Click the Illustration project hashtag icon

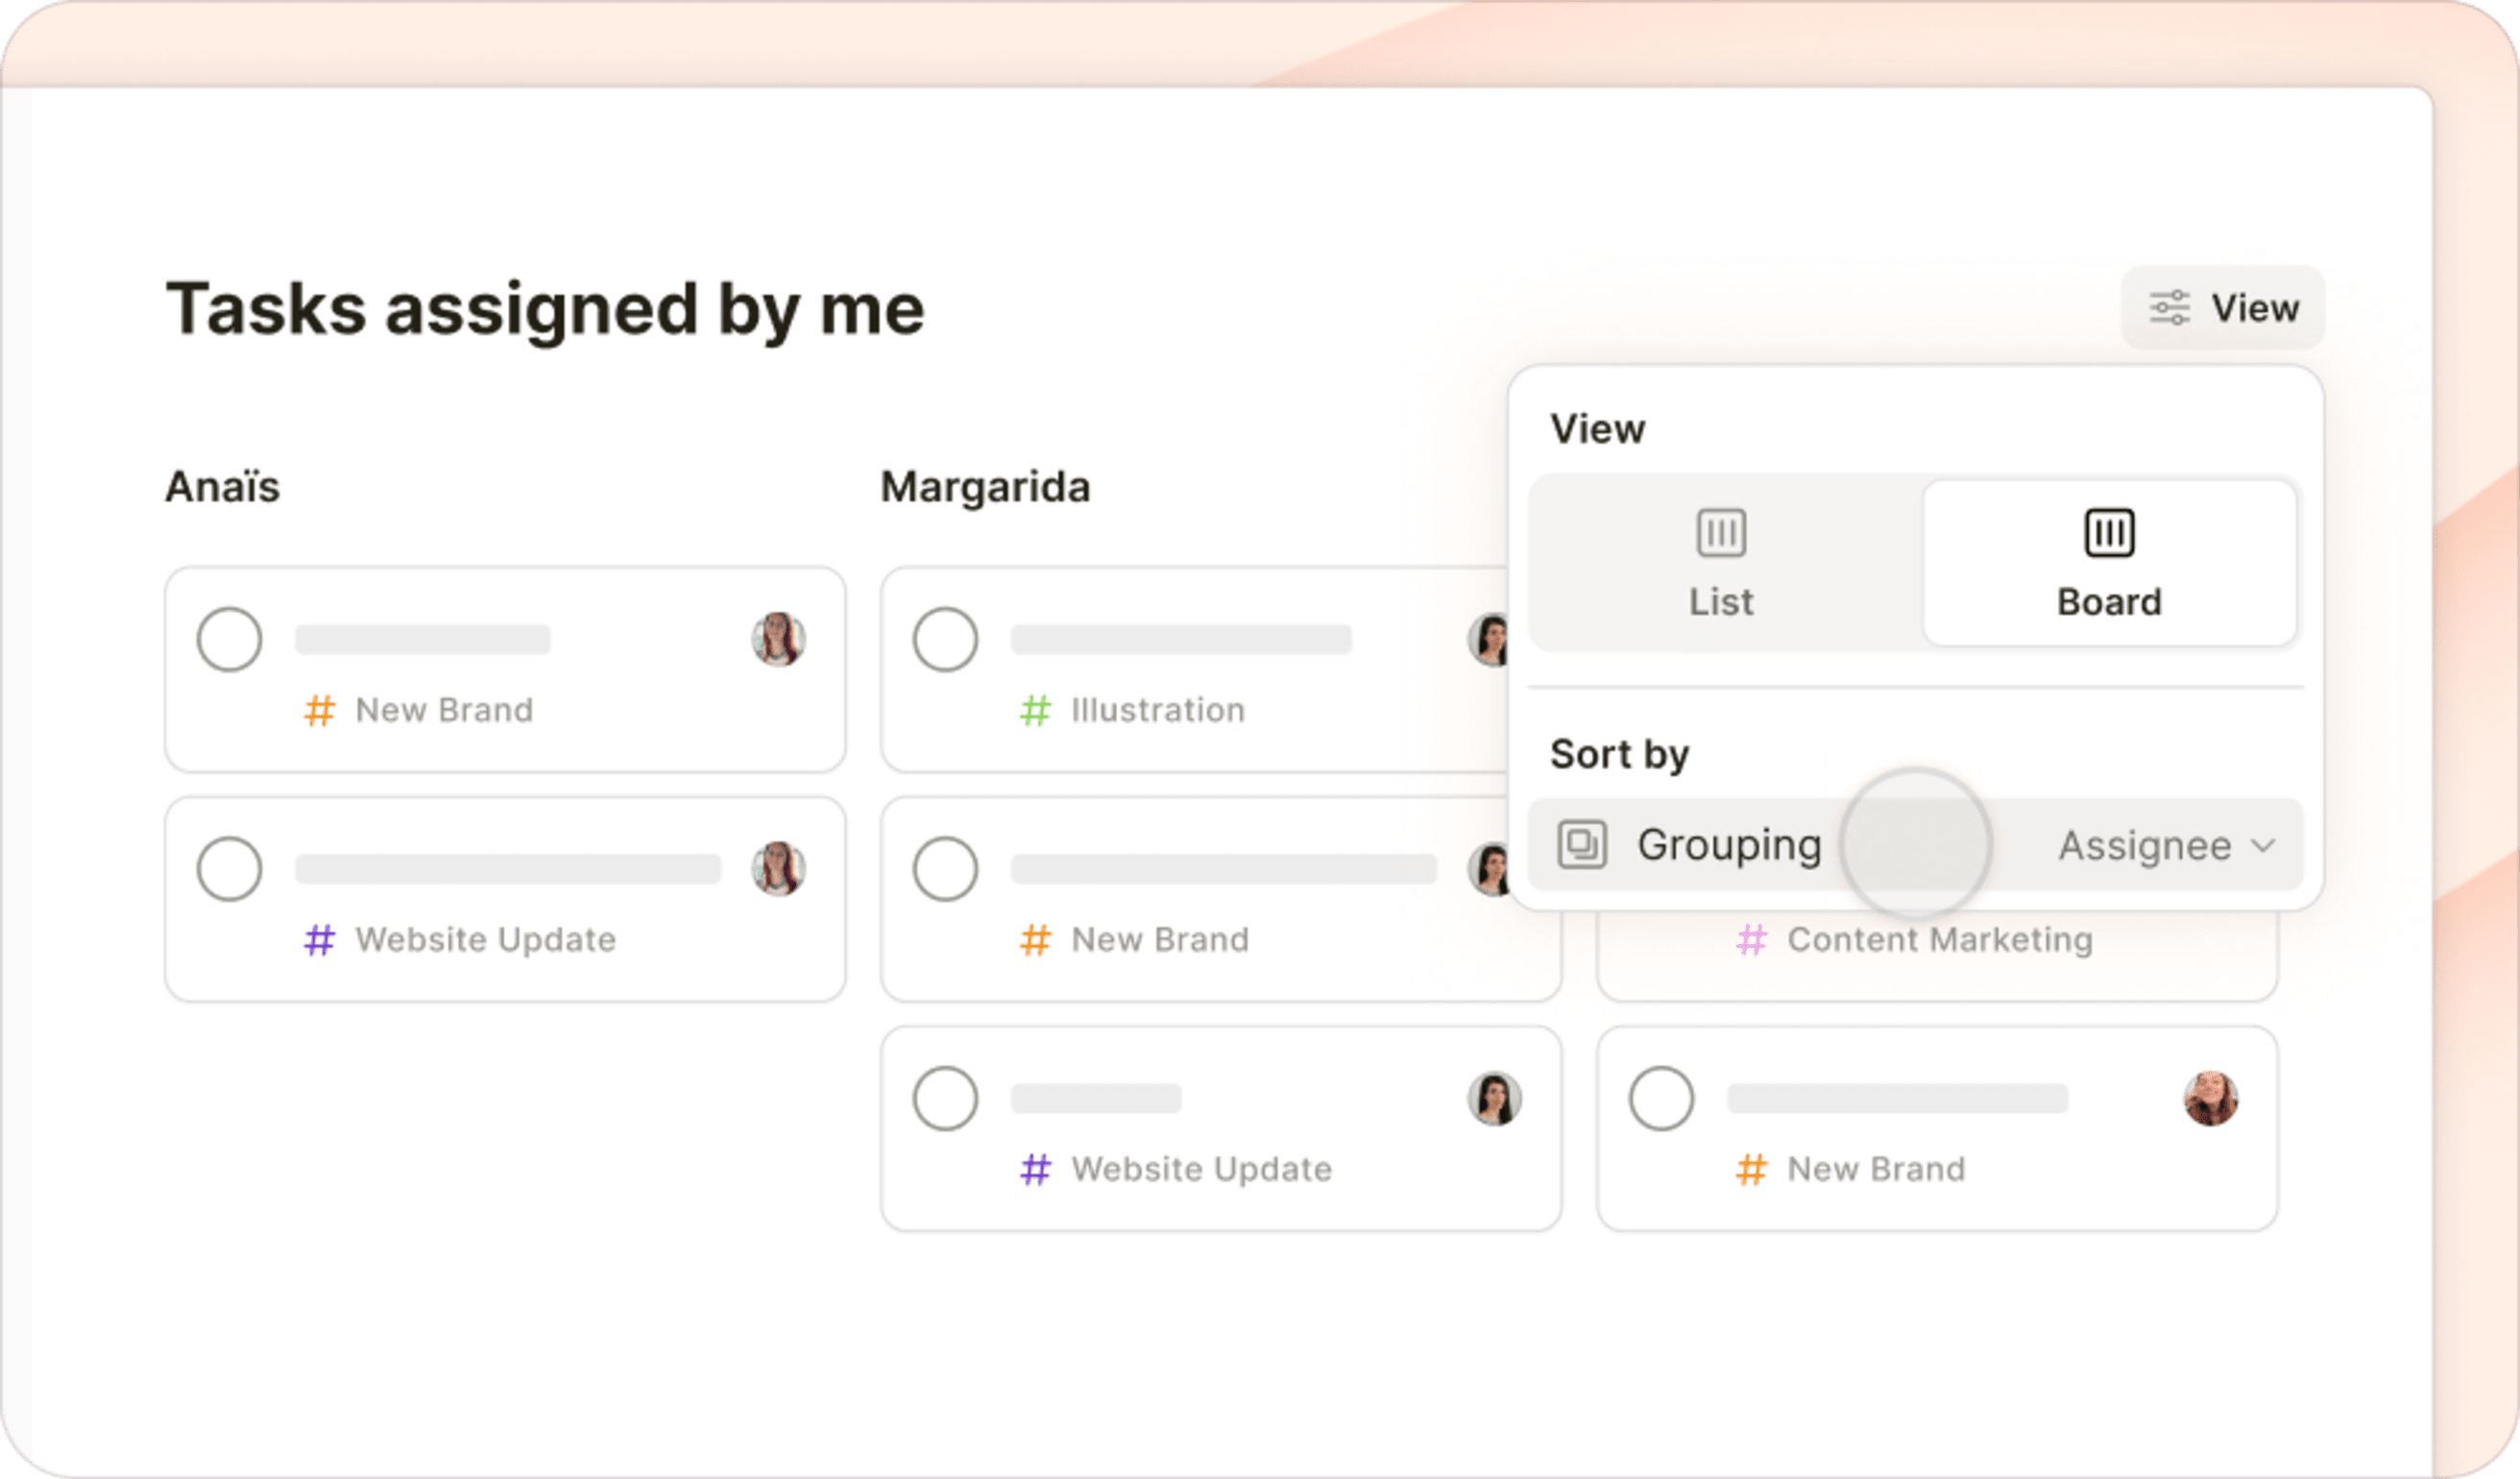click(1028, 712)
